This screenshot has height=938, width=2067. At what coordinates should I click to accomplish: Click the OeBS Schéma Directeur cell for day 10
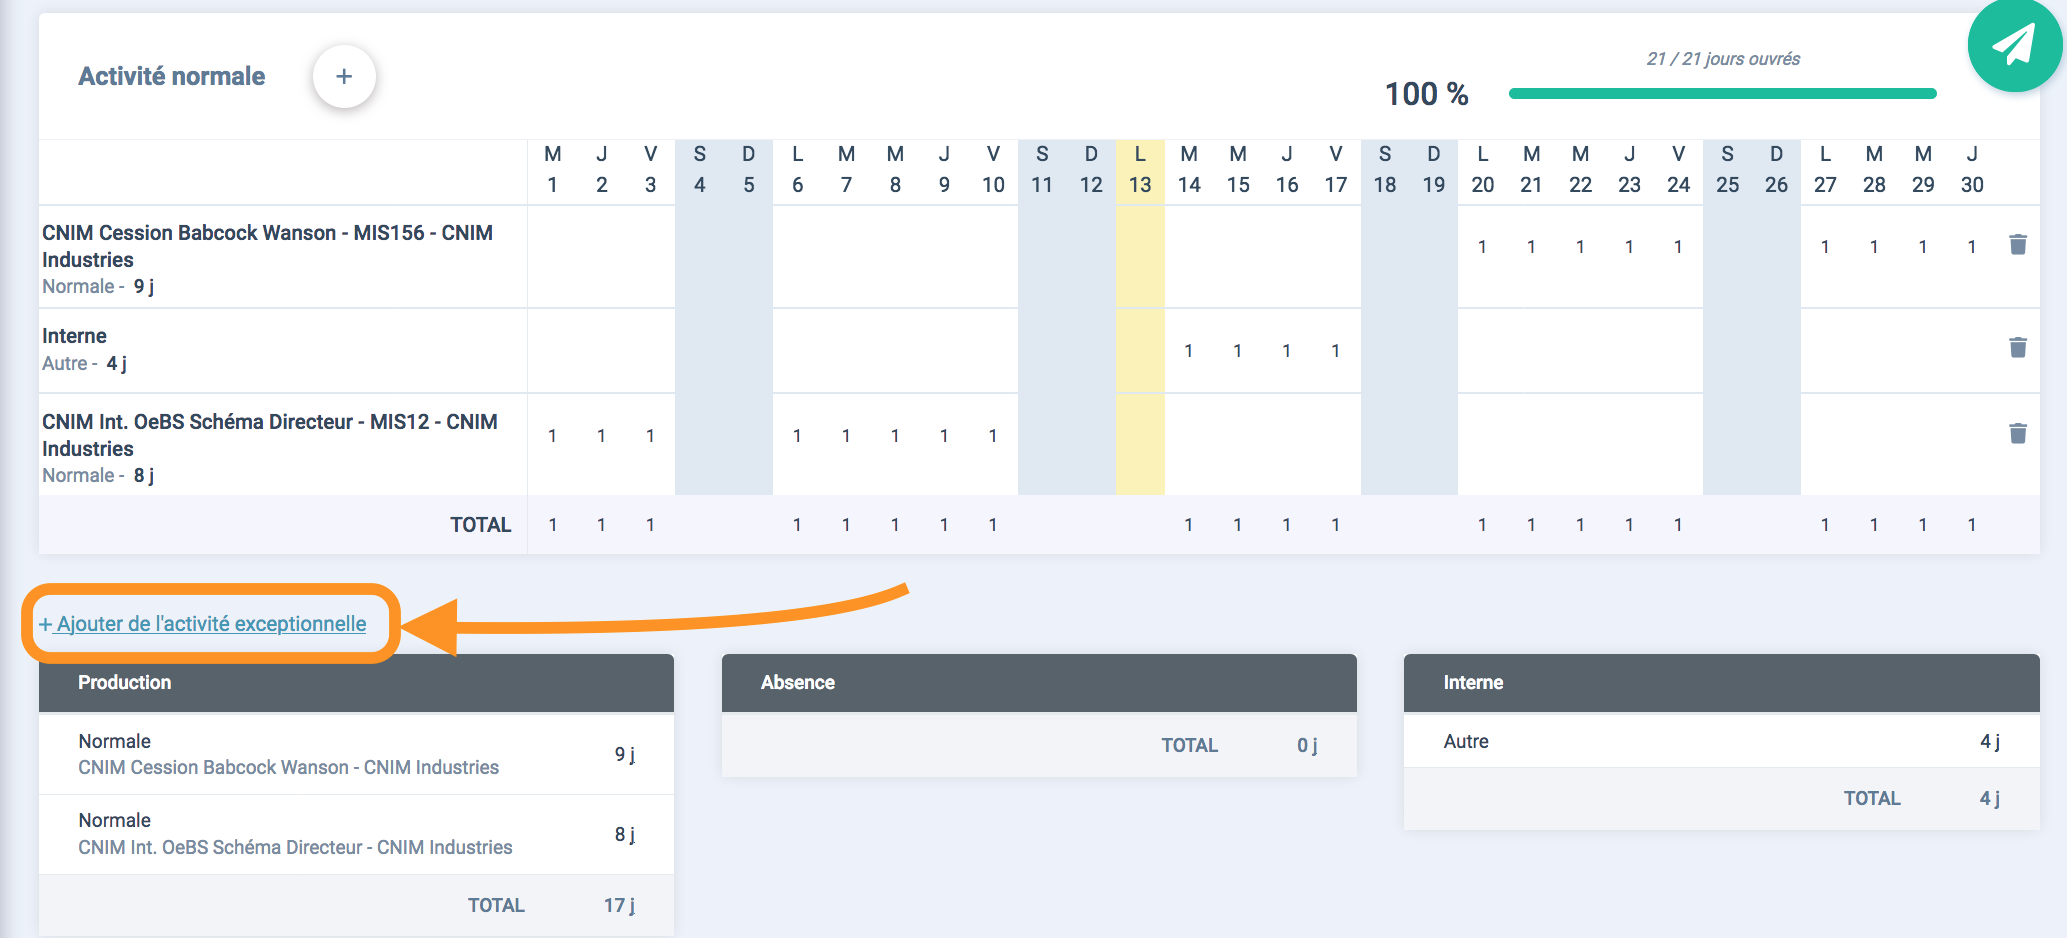(993, 436)
